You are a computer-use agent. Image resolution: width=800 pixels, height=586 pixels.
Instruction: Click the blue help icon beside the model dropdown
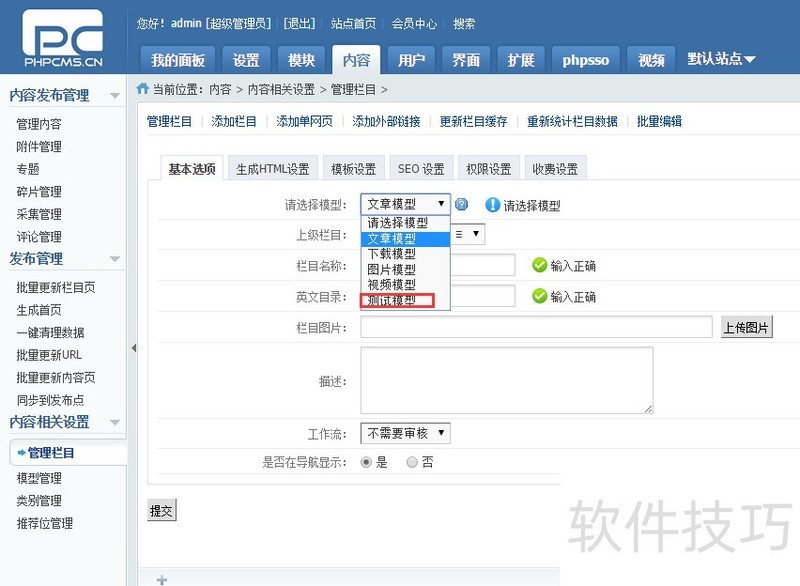461,205
